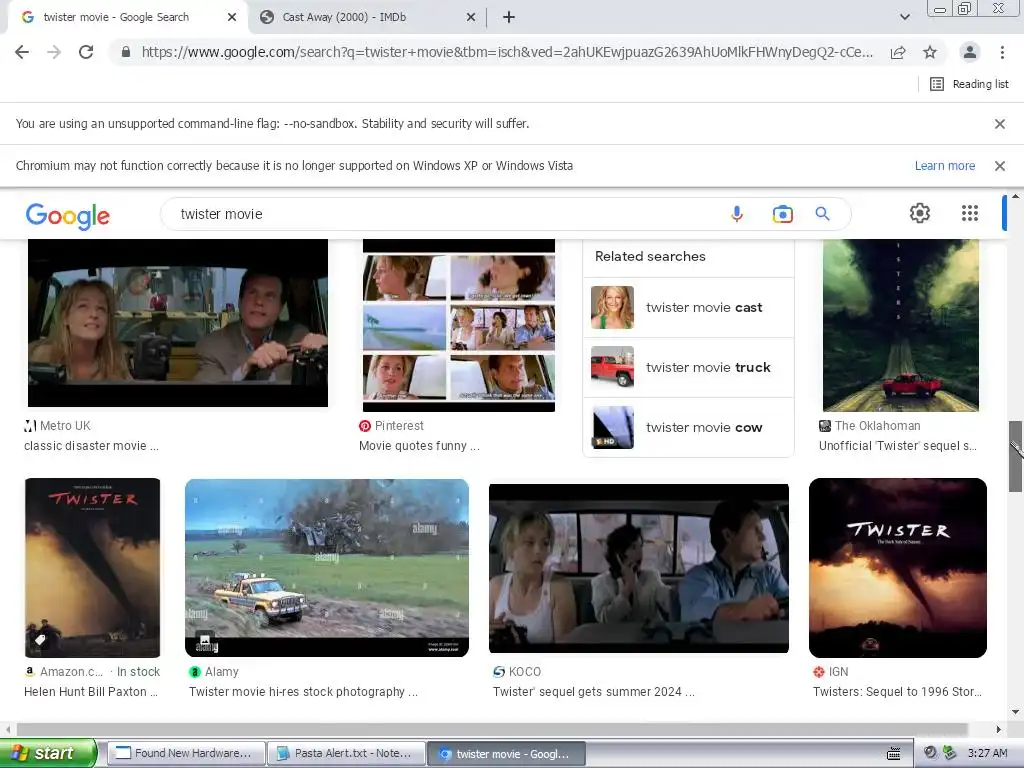Click 'Twister movie hi-res stock photography' caption
The image size is (1024, 768).
[x=303, y=692]
